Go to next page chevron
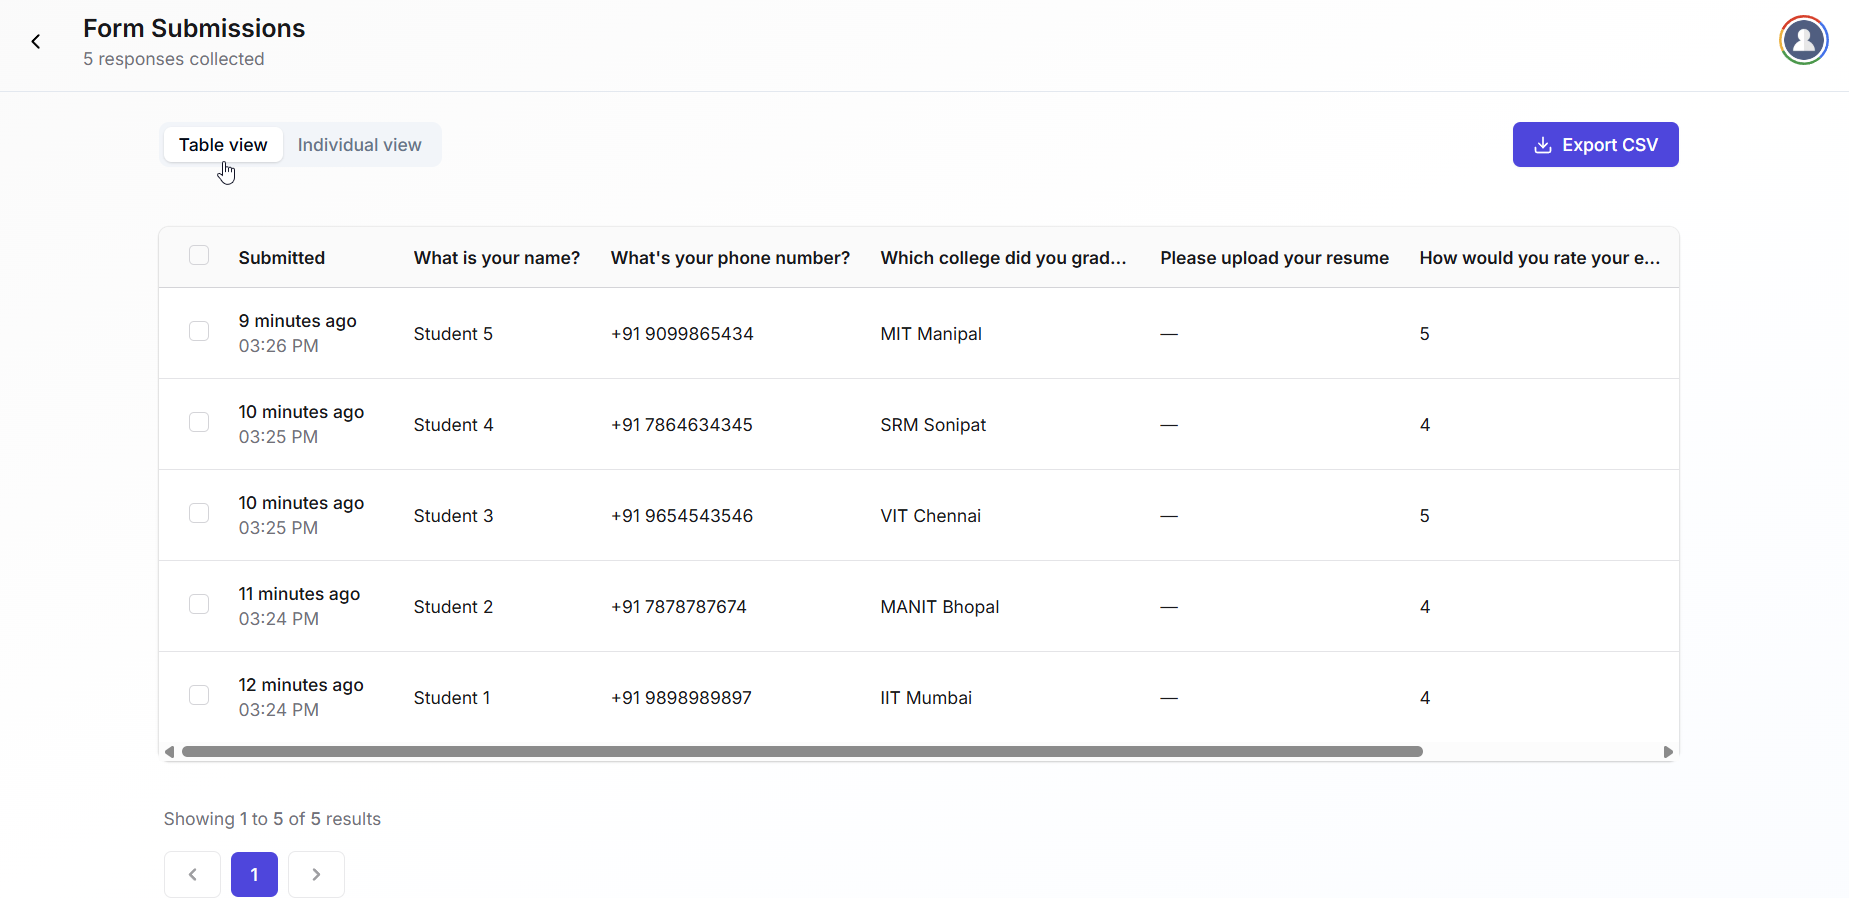This screenshot has height=898, width=1849. 316,874
